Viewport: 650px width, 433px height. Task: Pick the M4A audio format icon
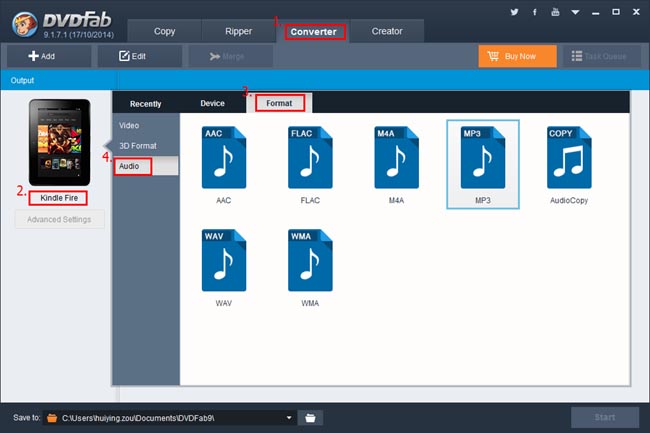click(x=396, y=157)
